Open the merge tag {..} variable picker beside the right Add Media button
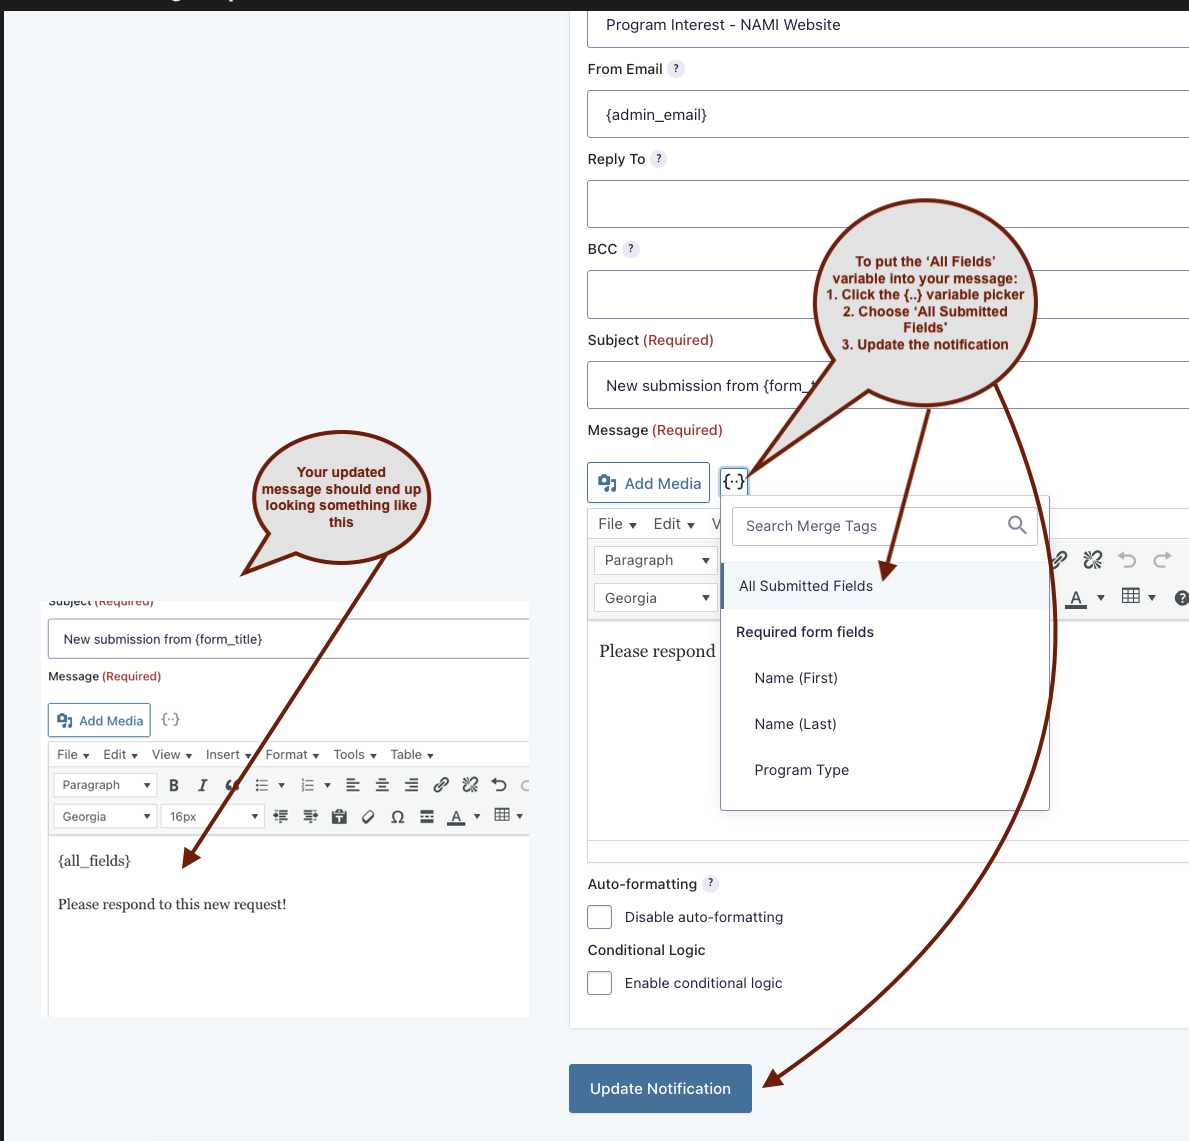 733,481
